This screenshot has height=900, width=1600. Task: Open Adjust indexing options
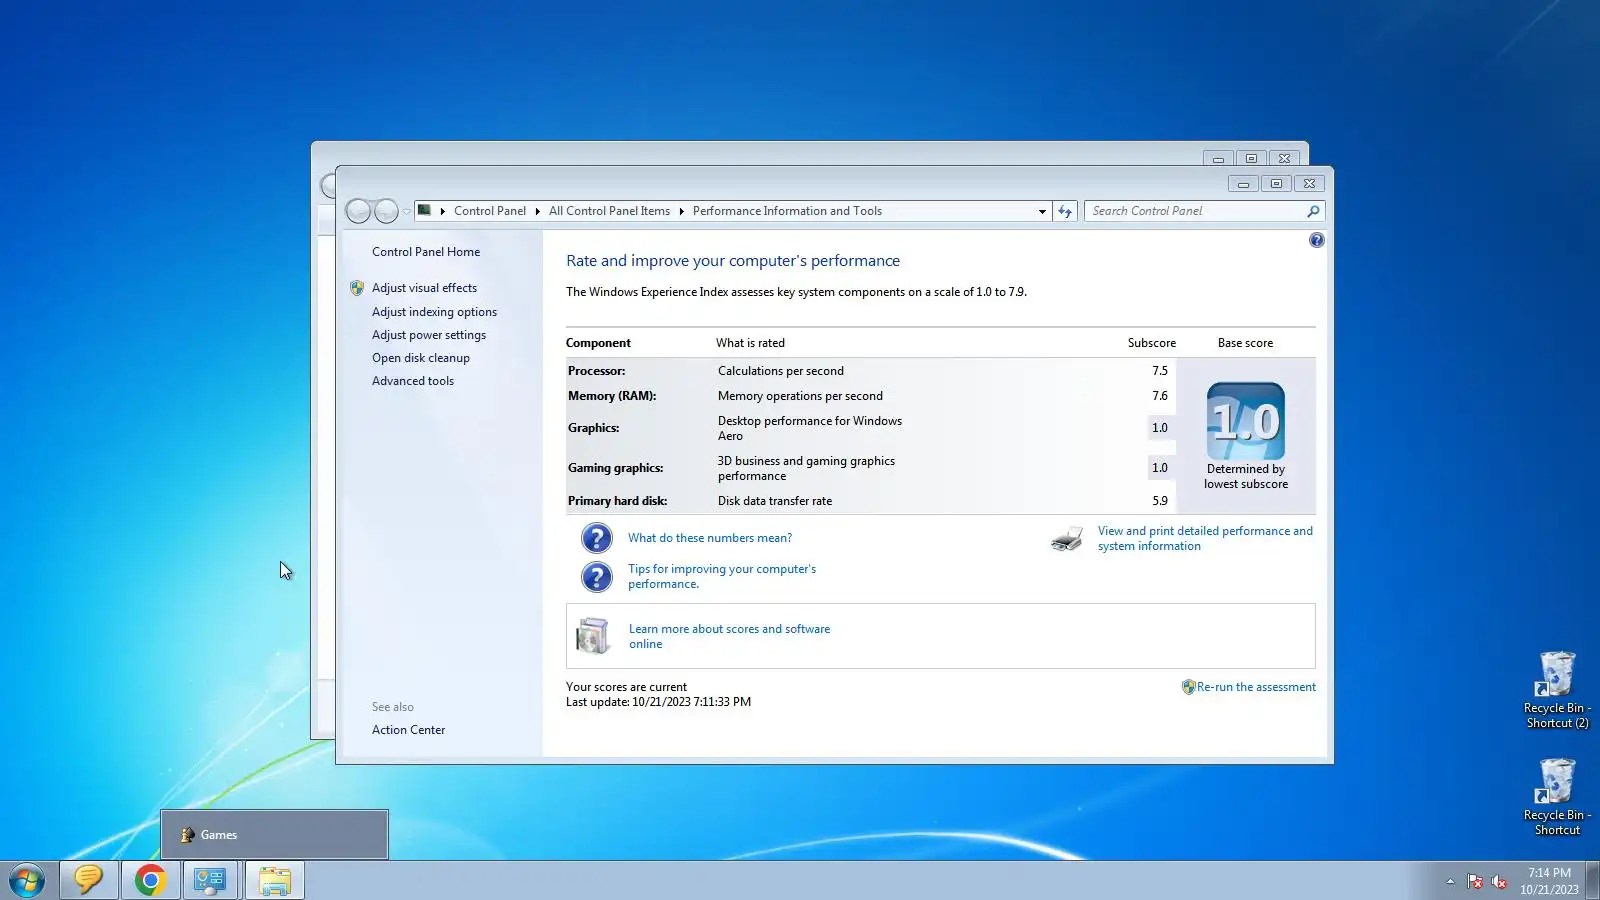pos(434,312)
